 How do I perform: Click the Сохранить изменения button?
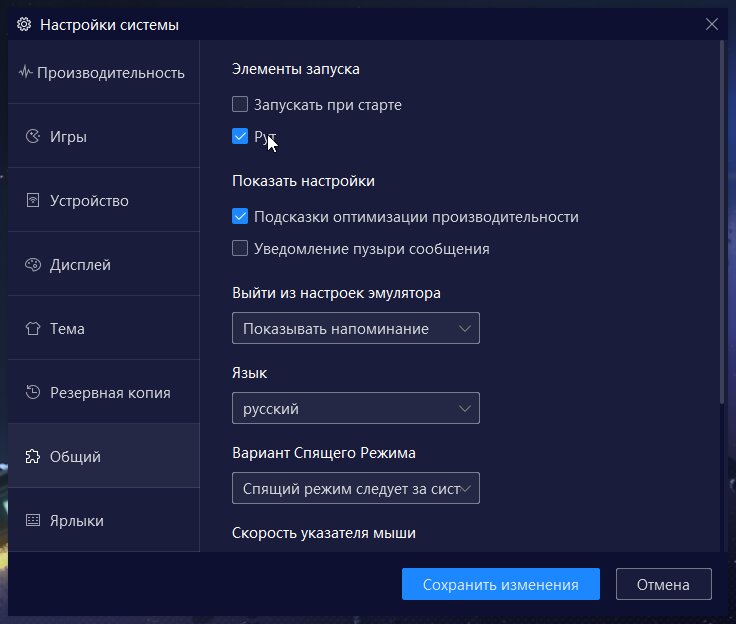[x=501, y=584]
